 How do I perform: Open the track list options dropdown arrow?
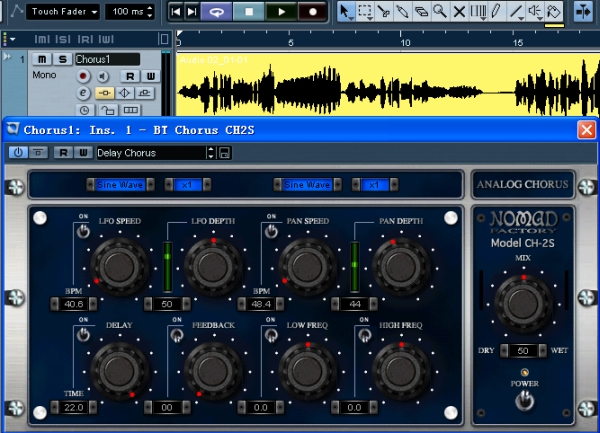[x=13, y=39]
